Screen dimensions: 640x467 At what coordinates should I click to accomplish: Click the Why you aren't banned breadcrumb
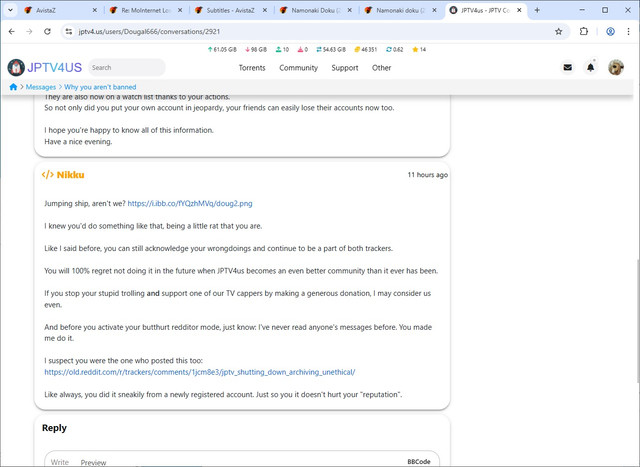[x=100, y=87]
